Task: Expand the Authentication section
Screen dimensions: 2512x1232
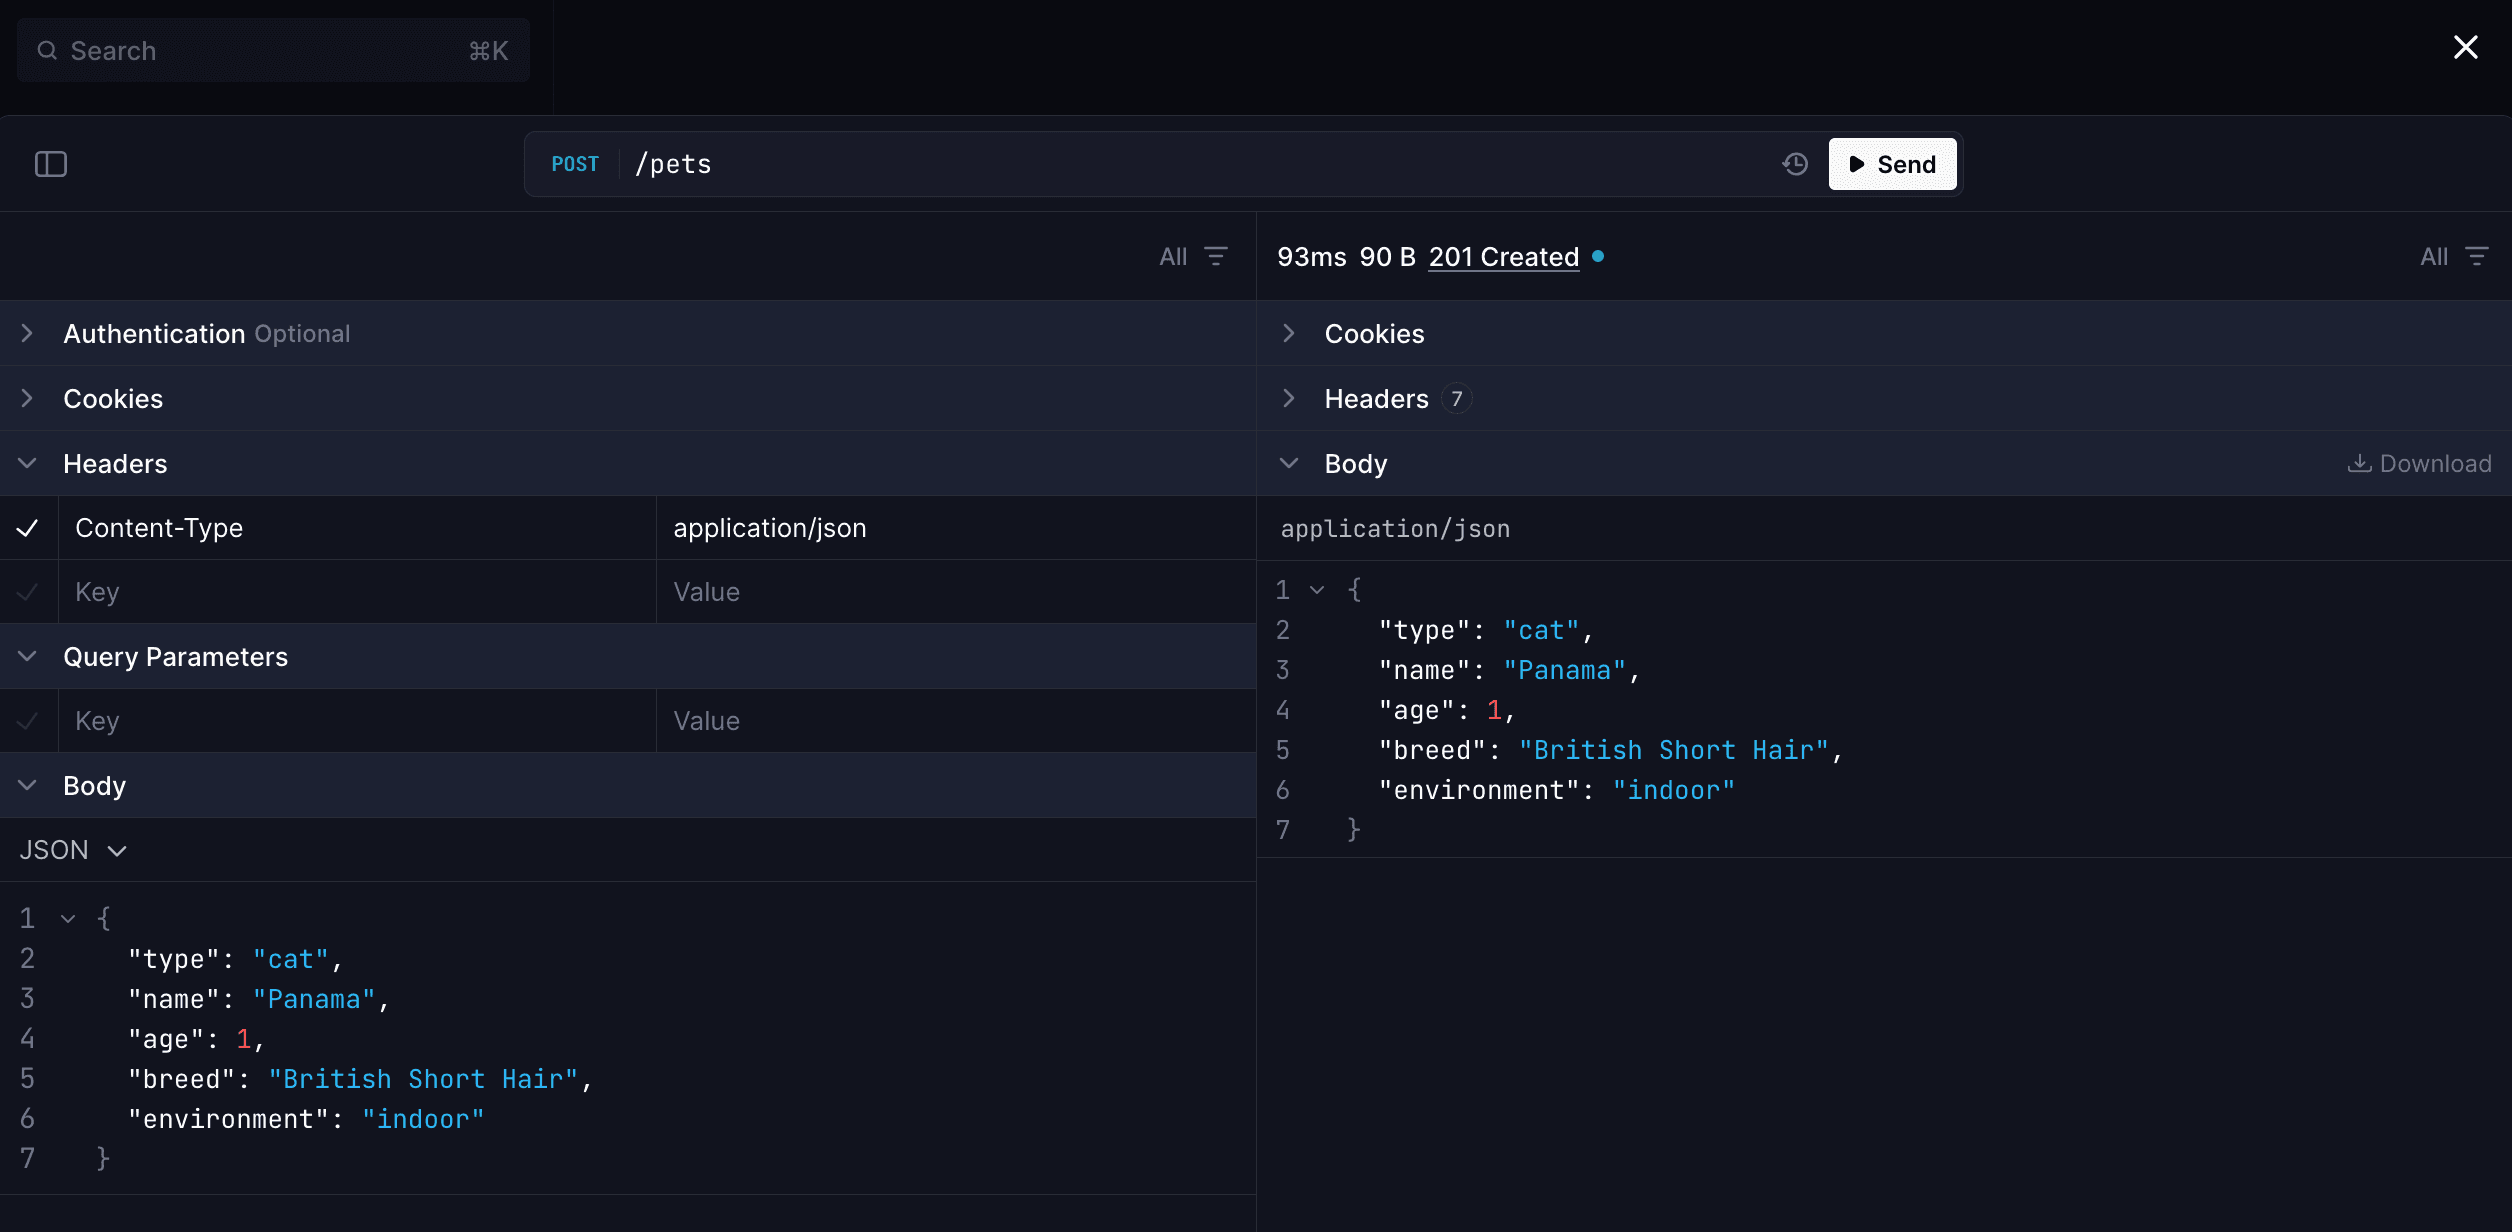Action: tap(27, 332)
